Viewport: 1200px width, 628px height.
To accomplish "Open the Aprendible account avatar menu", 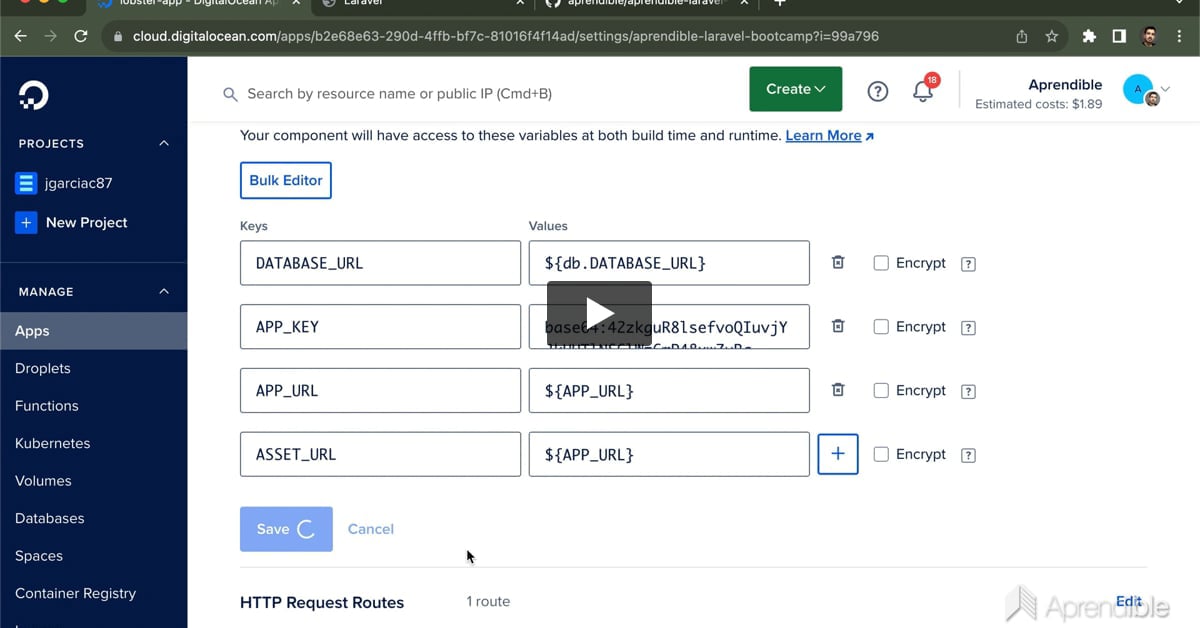I will (1145, 91).
